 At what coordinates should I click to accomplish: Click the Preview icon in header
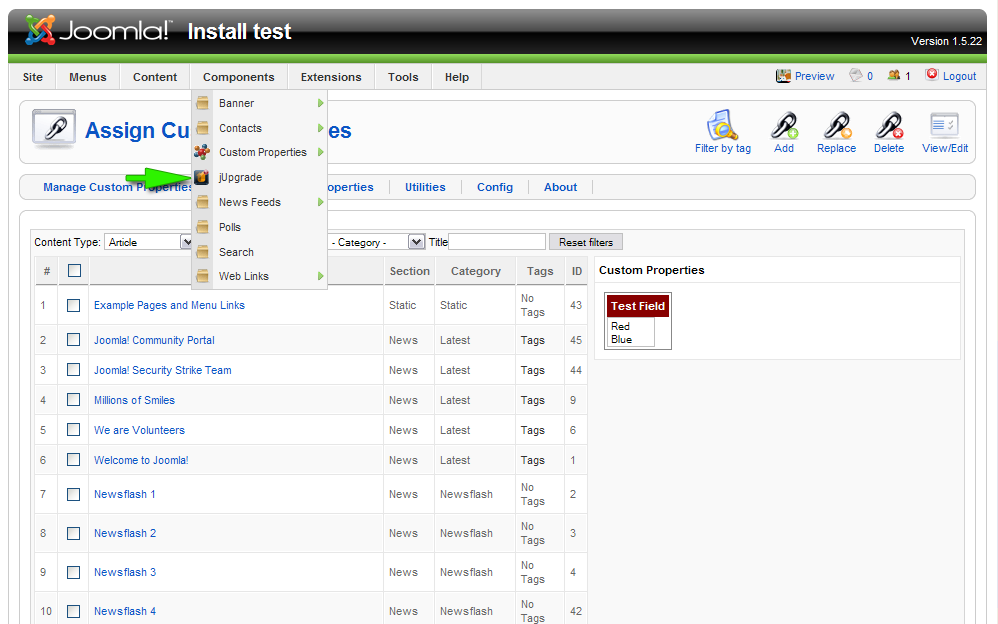click(x=783, y=76)
